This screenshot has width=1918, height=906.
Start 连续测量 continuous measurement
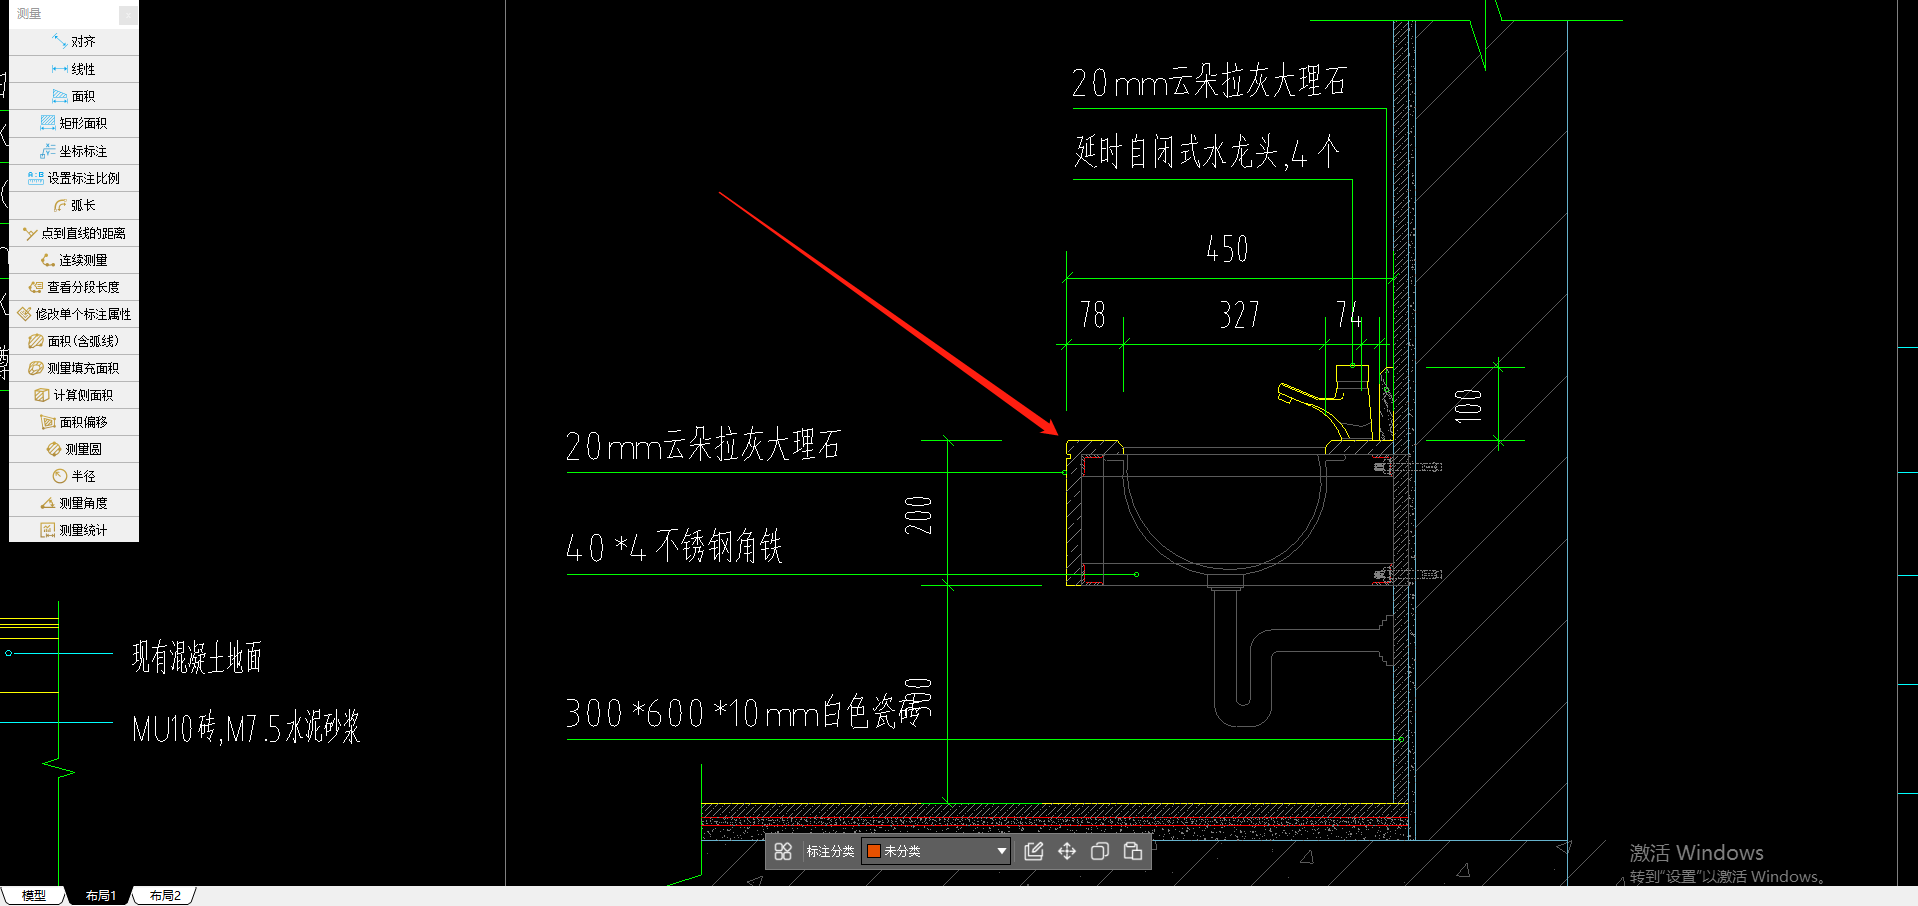click(74, 260)
